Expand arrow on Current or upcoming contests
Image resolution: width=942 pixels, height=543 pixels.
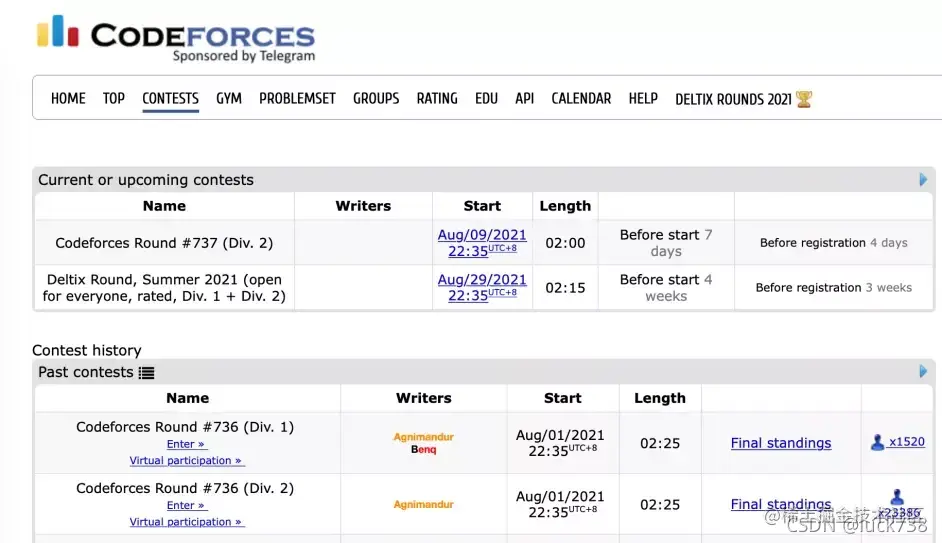tap(923, 180)
